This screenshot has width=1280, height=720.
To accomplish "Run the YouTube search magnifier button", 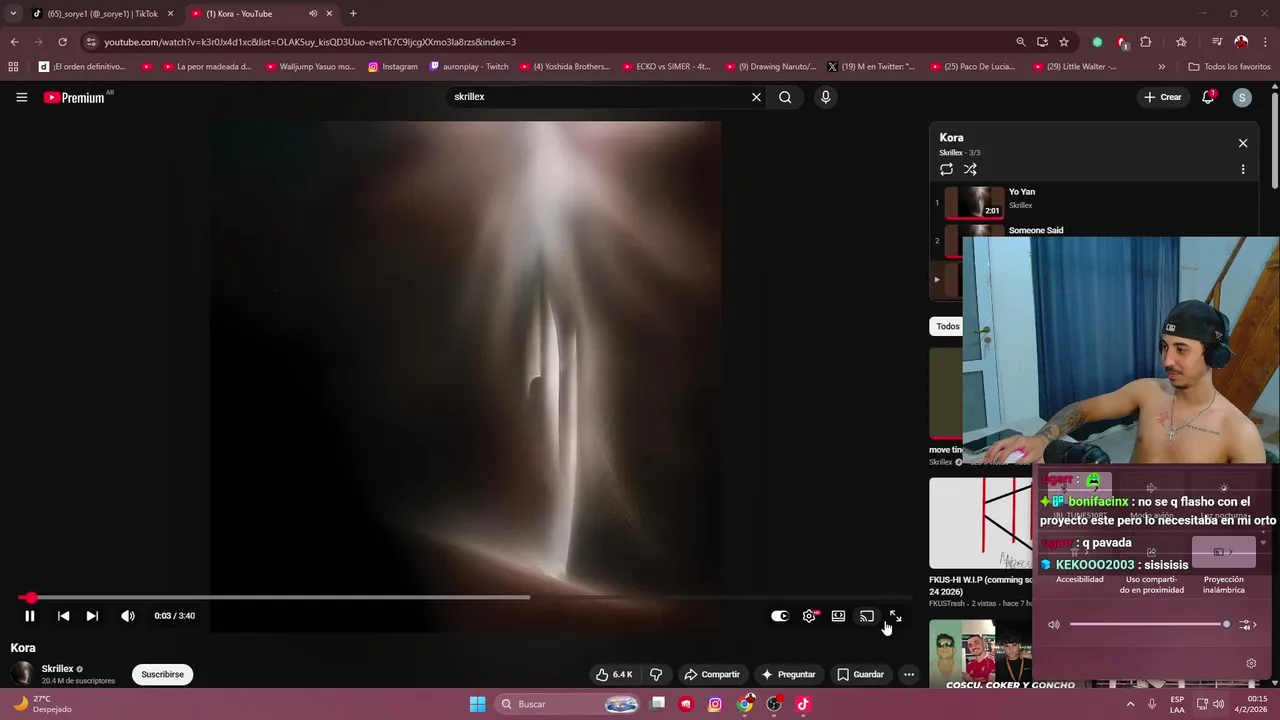I will click(785, 97).
